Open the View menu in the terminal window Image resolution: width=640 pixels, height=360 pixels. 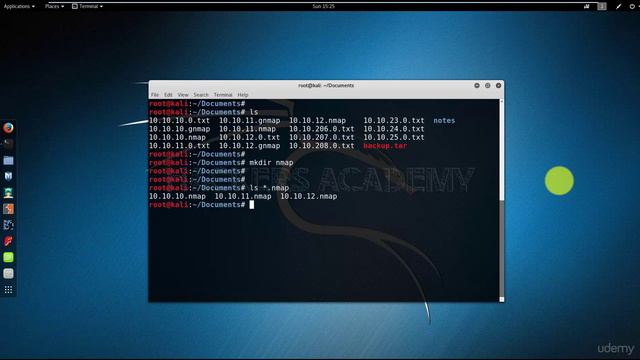[x=183, y=95]
